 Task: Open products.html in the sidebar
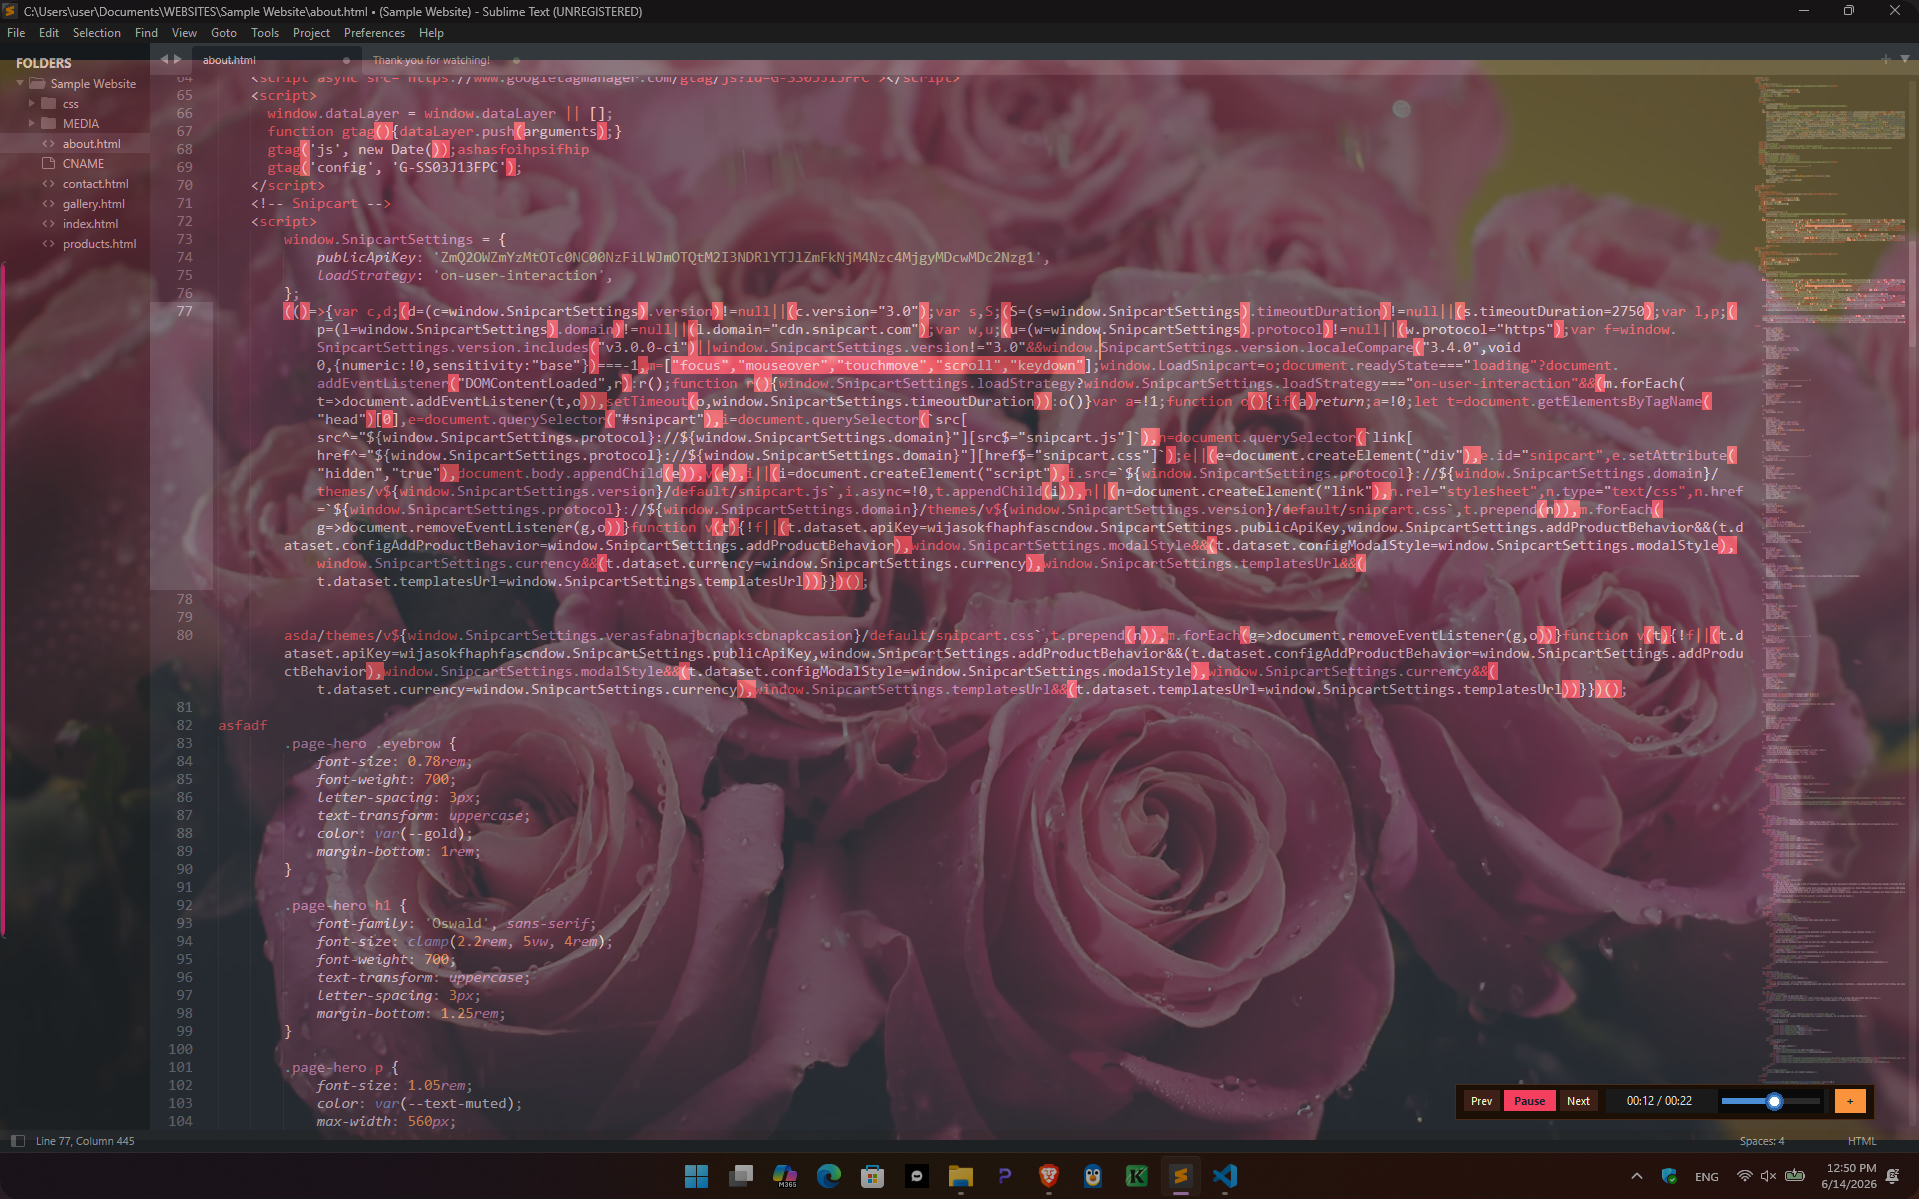pyautogui.click(x=99, y=244)
